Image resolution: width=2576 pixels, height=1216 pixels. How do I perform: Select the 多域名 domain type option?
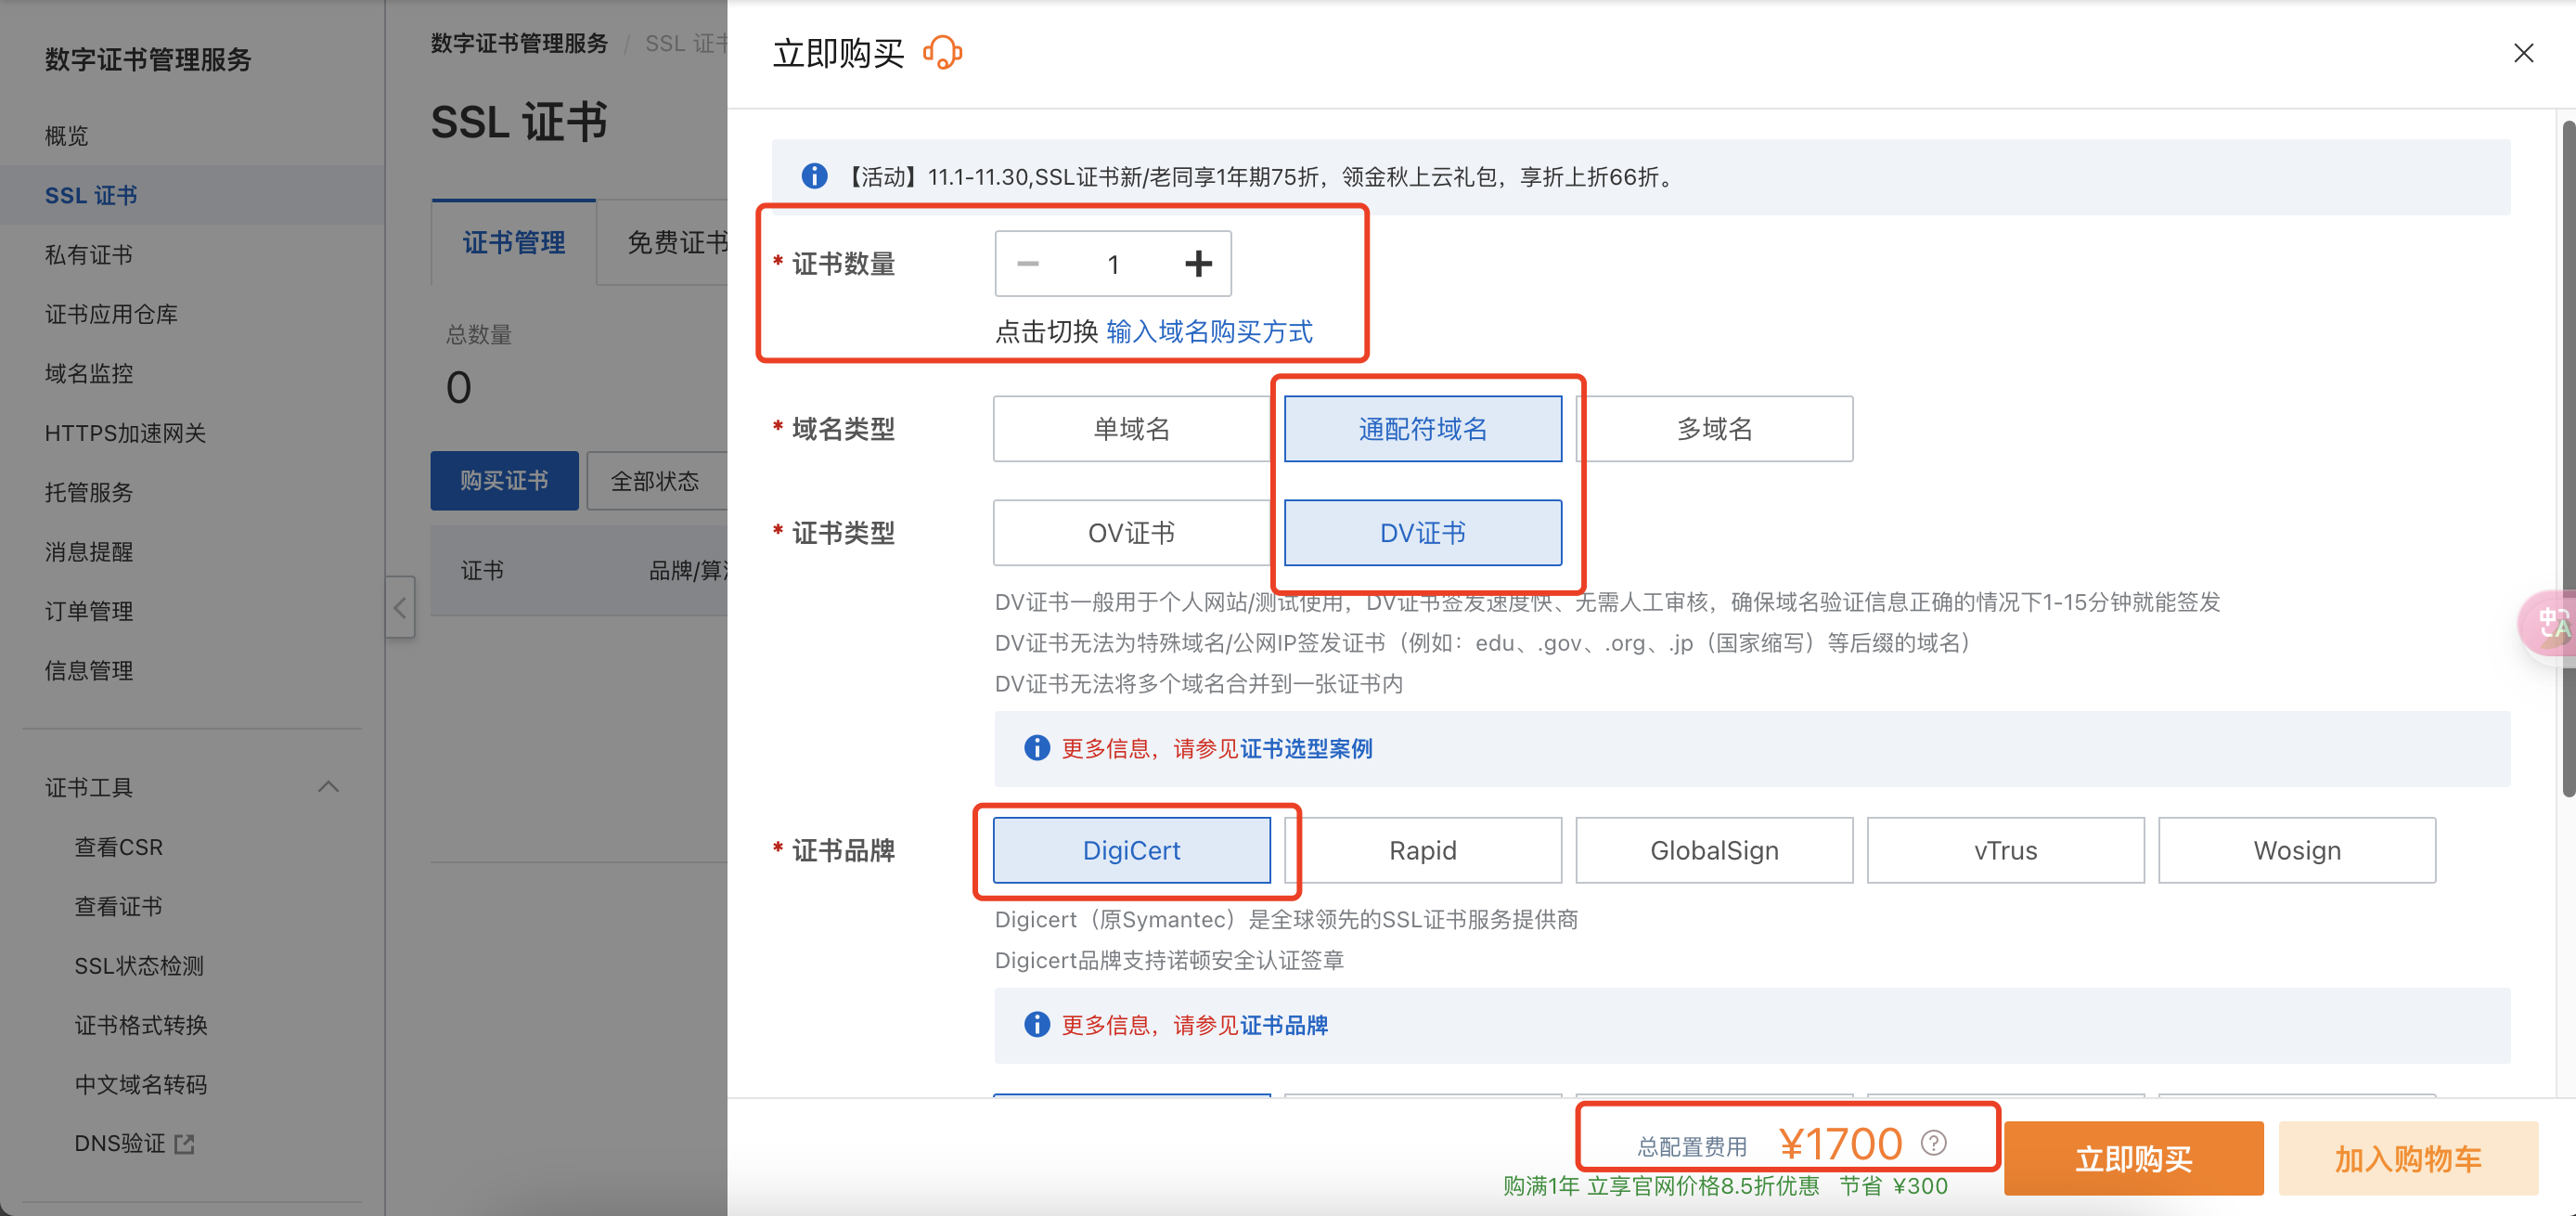click(1714, 429)
